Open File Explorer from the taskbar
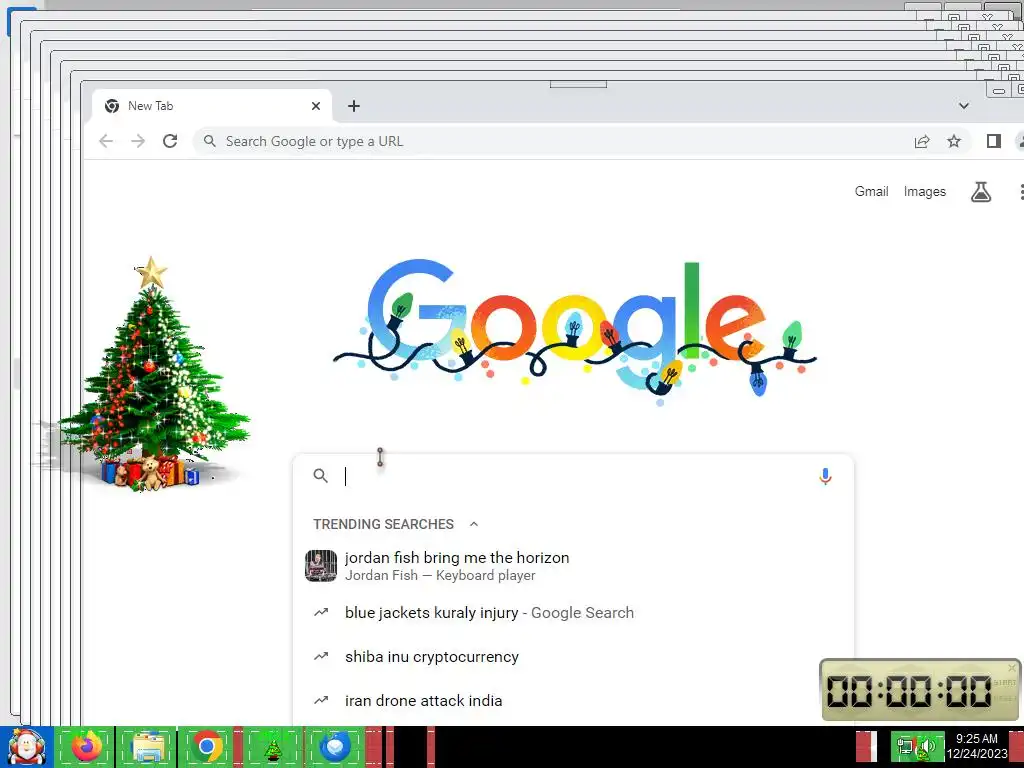Image resolution: width=1024 pixels, height=768 pixels. (147, 746)
